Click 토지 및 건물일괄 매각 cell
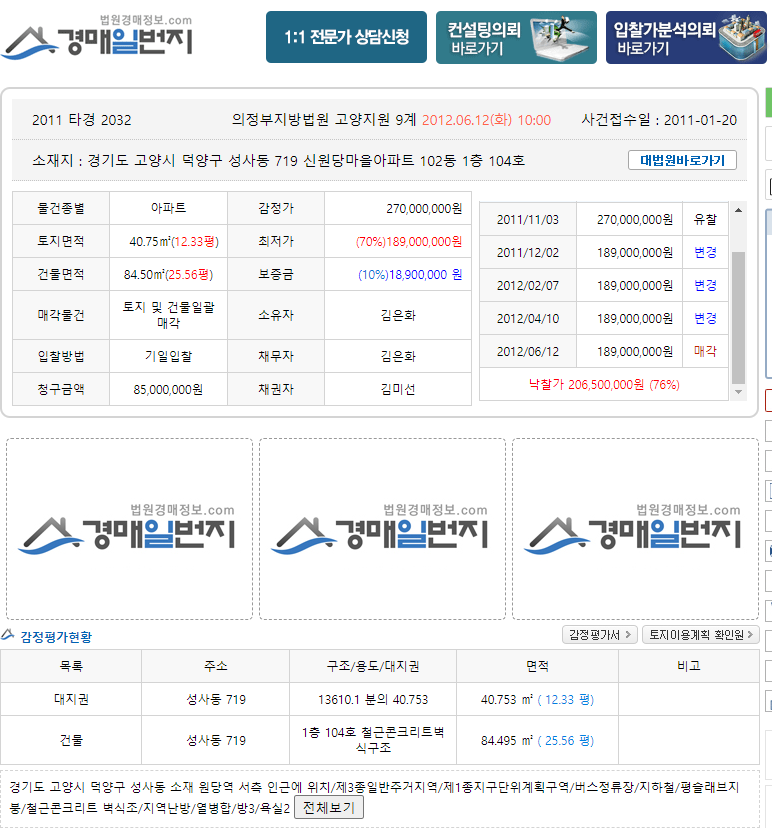Viewport: 772px width, 828px height. coord(168,315)
